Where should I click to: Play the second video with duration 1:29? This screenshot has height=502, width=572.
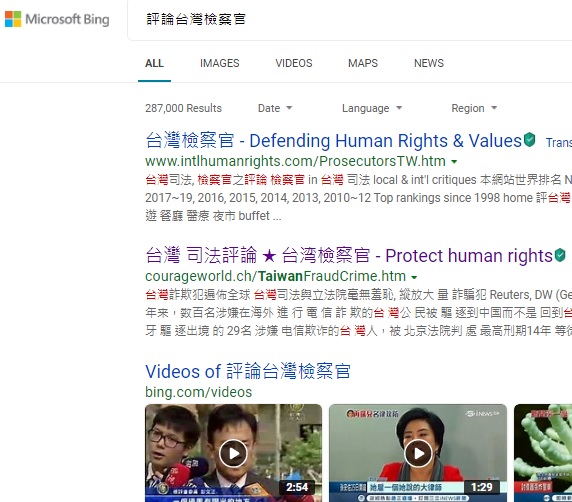click(x=418, y=453)
